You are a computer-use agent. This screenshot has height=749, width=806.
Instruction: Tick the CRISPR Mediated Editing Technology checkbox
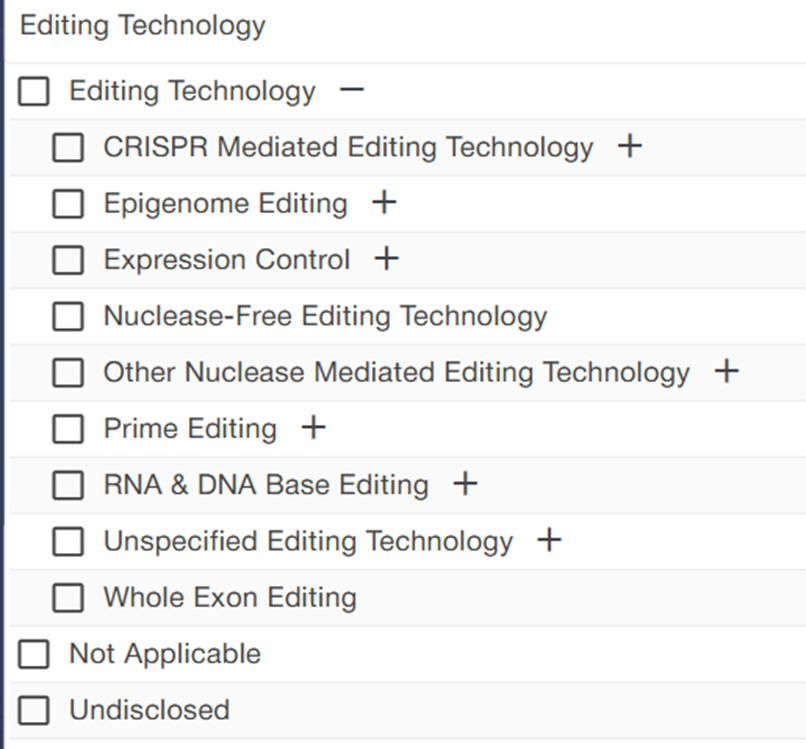(x=68, y=148)
